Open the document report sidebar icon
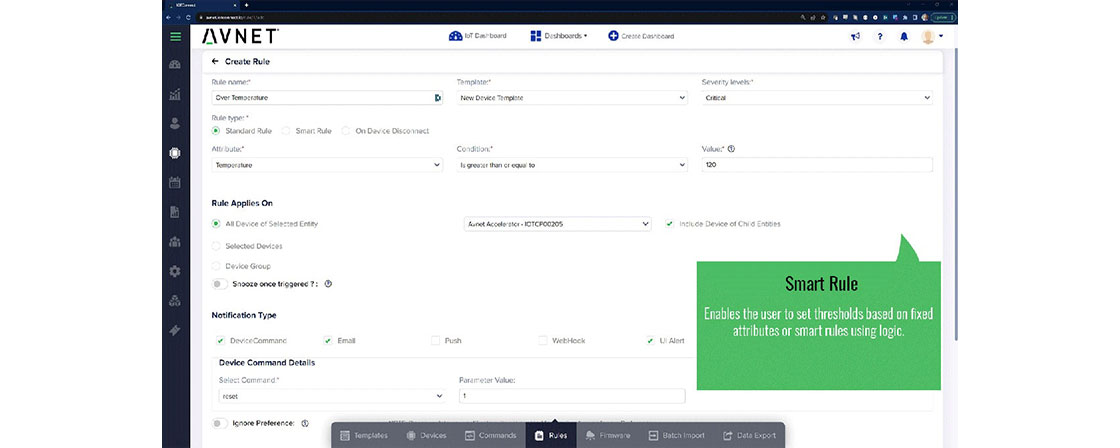The image size is (1120, 448). (175, 212)
